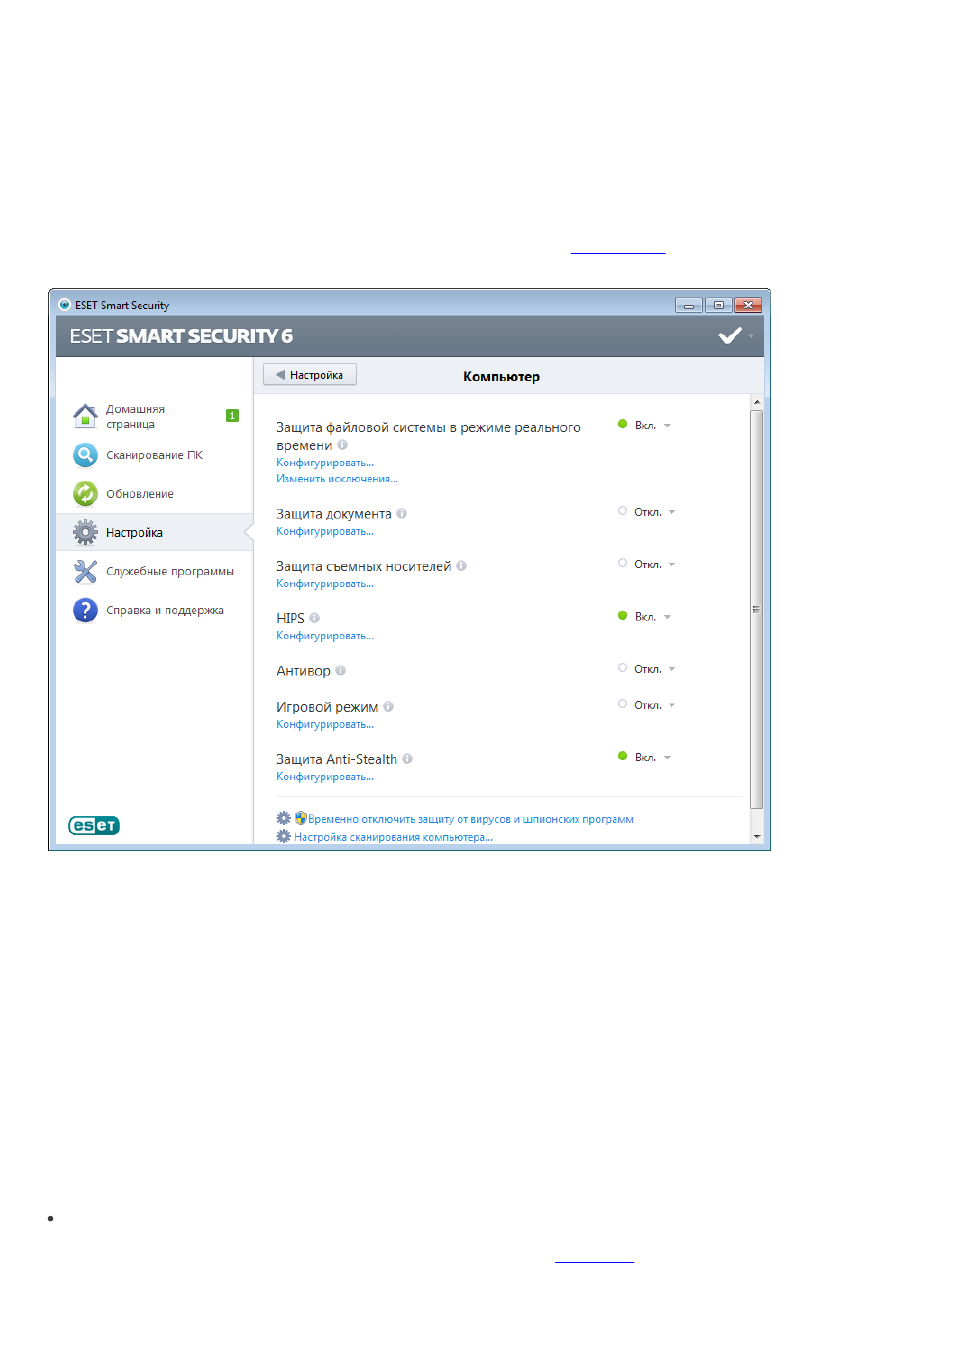Image resolution: width=954 pixels, height=1350 pixels.
Task: Toggle green status dot for Защита Anti-Stealth
Action: pyautogui.click(x=622, y=756)
